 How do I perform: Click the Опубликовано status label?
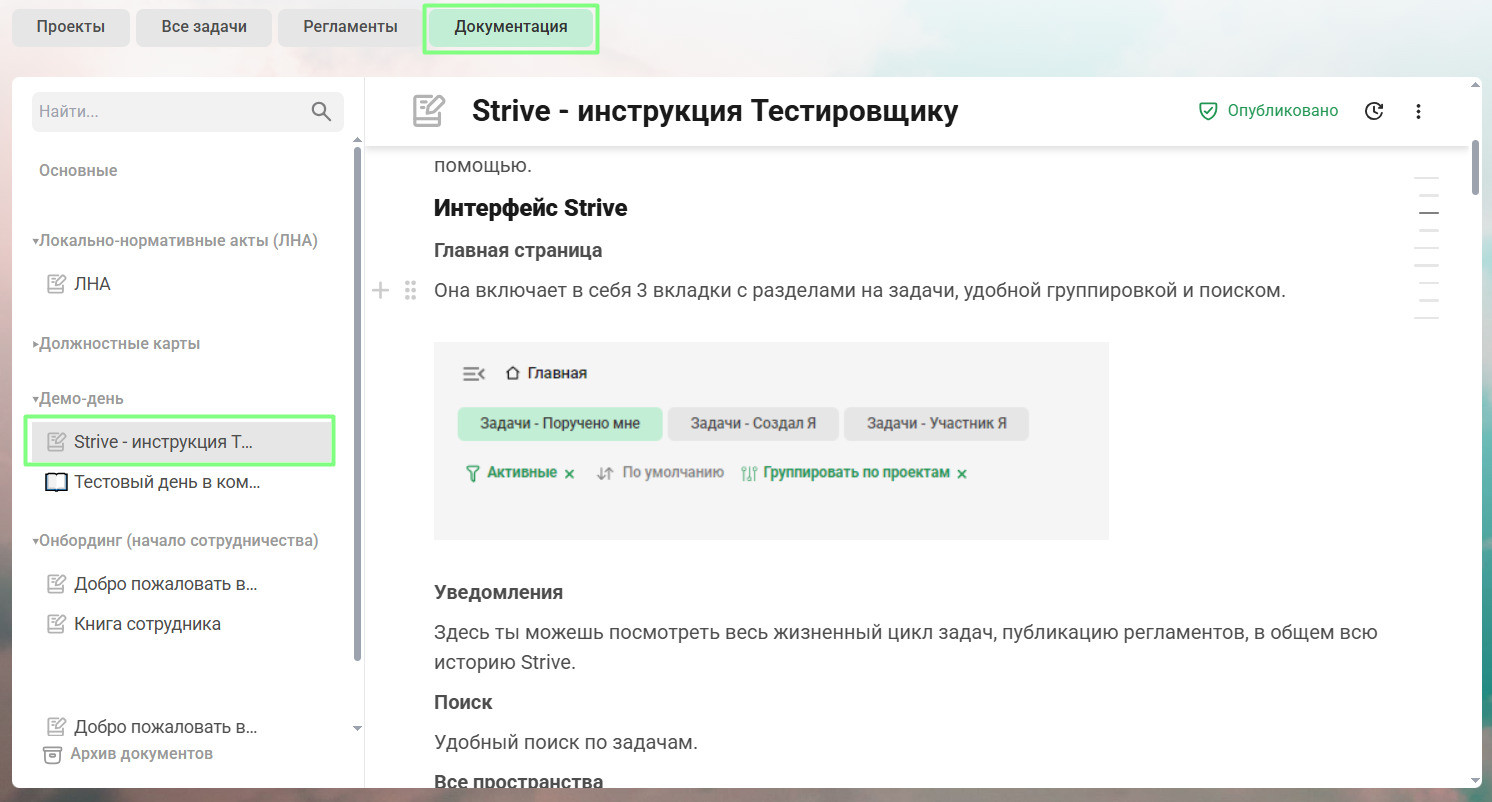click(x=1282, y=111)
